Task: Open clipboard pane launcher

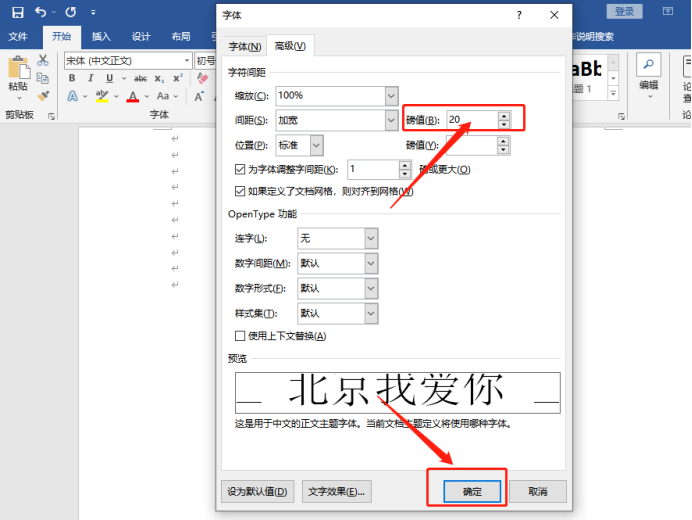Action: 52,116
